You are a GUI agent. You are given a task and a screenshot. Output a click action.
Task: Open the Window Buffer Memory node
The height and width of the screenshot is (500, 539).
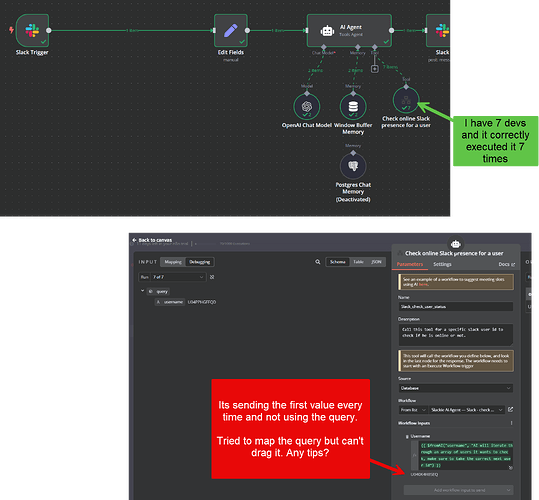353,107
